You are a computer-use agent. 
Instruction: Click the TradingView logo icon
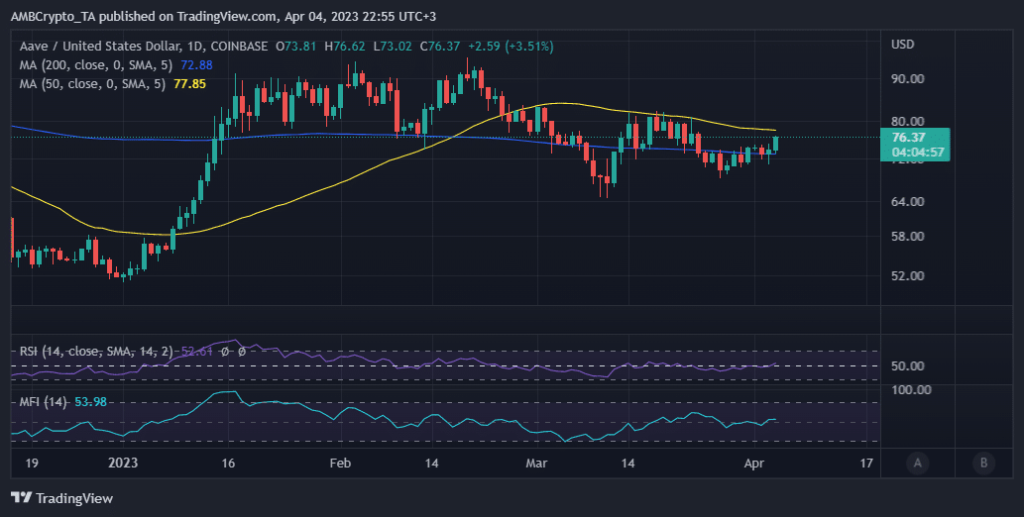[21, 497]
